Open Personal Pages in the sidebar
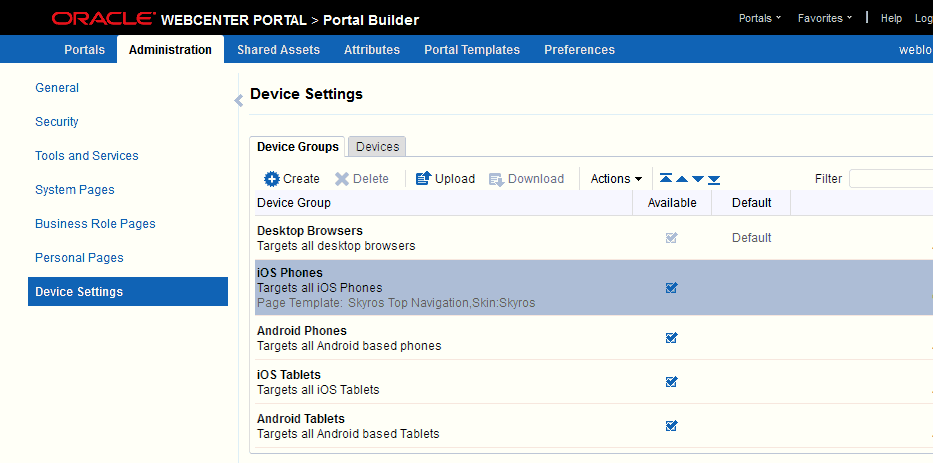Screen dimensions: 933x463 click(79, 257)
